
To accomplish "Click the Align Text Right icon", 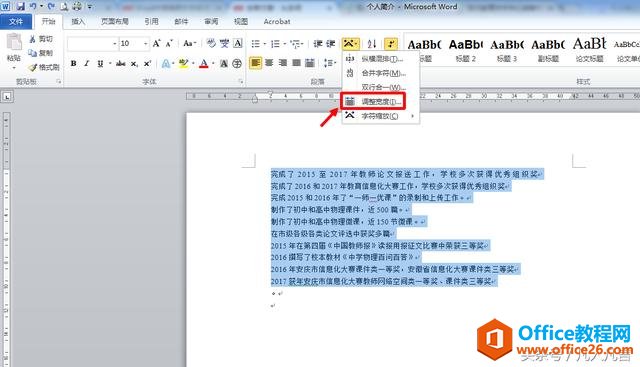I will click(x=283, y=63).
